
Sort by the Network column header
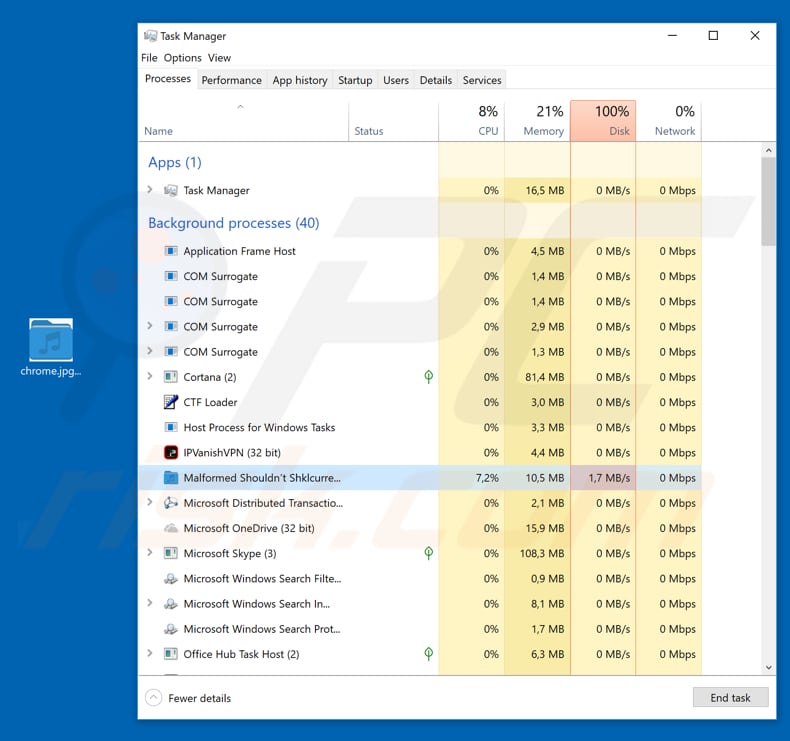(669, 121)
